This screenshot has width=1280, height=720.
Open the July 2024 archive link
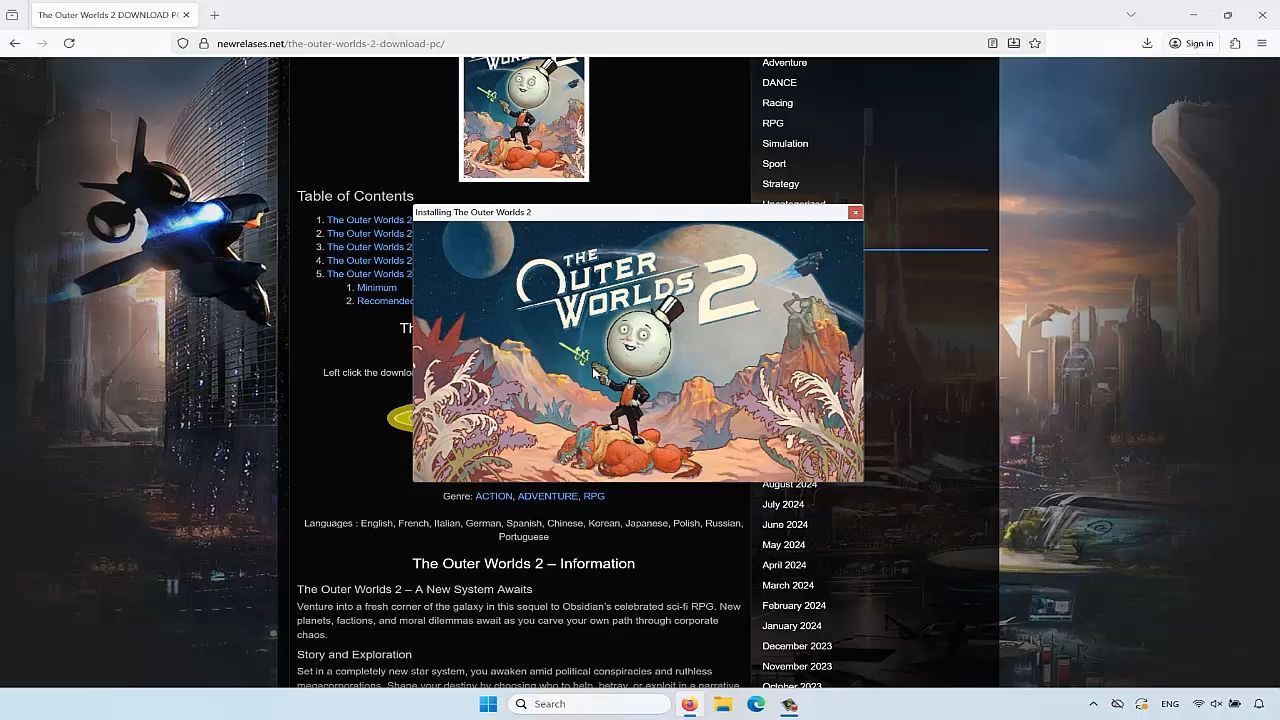pos(783,504)
